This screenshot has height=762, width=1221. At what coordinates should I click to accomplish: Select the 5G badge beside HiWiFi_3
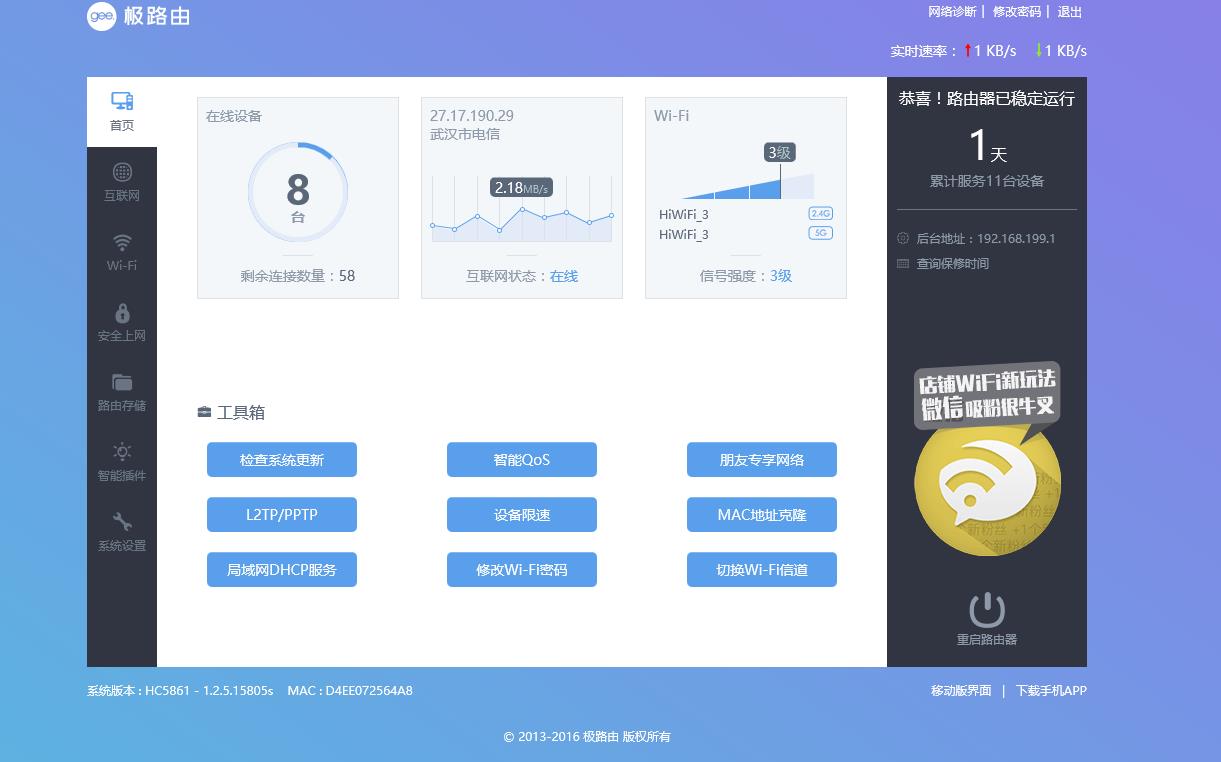820,233
